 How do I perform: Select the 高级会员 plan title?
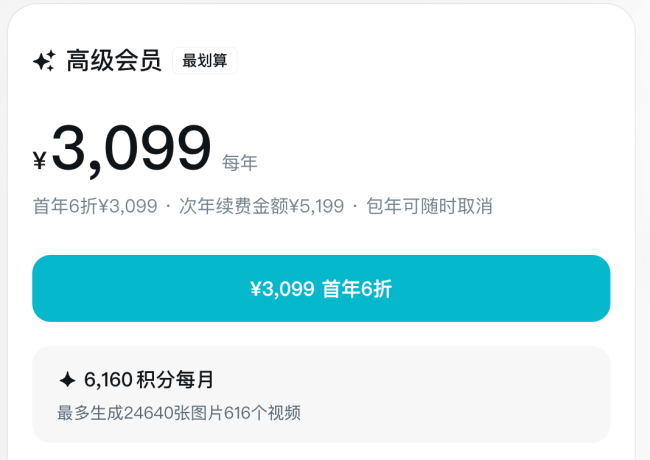(x=113, y=61)
